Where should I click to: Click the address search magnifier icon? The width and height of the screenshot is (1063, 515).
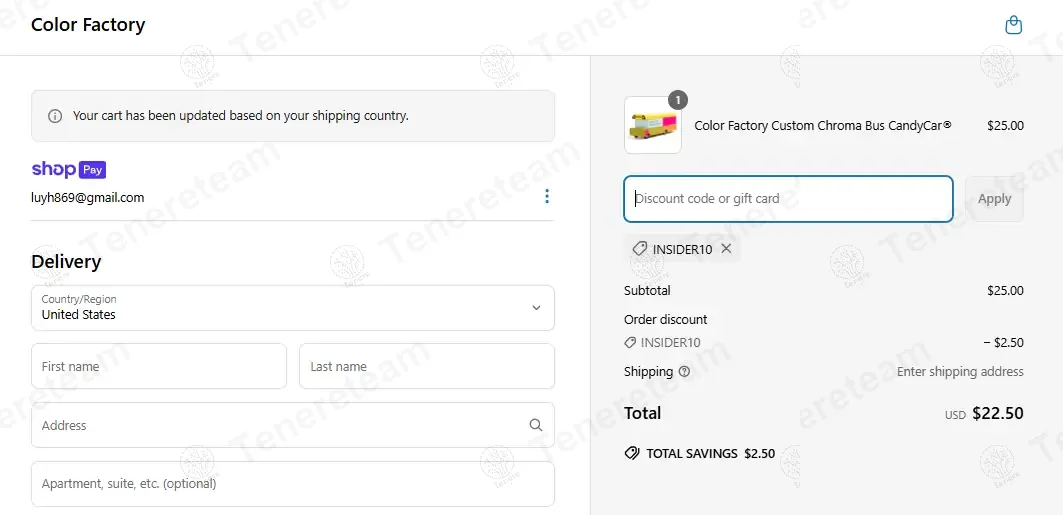click(536, 425)
